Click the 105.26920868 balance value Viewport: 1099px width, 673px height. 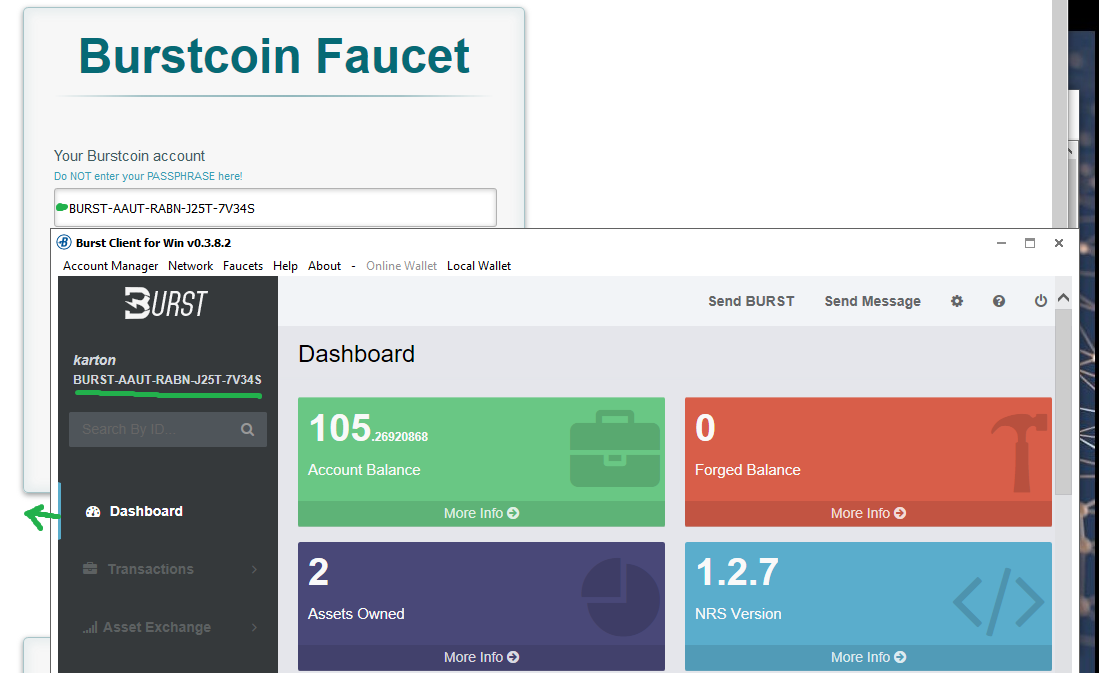pos(368,428)
